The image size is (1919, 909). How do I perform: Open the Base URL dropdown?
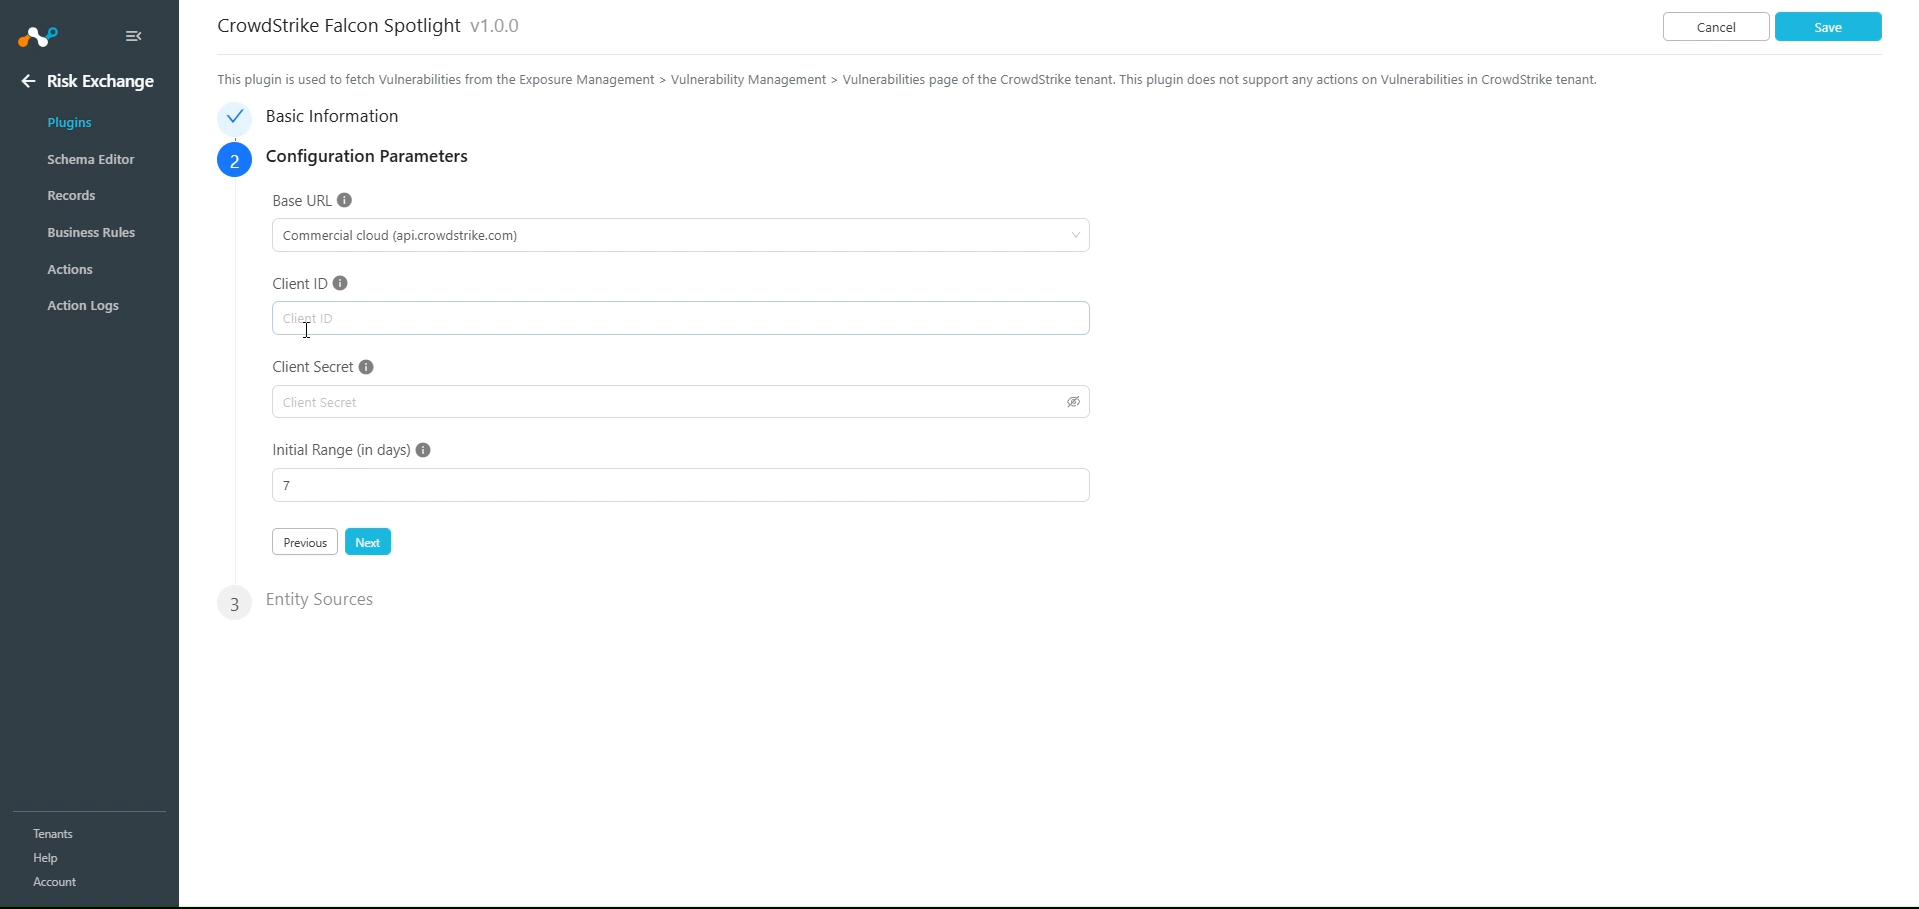680,235
